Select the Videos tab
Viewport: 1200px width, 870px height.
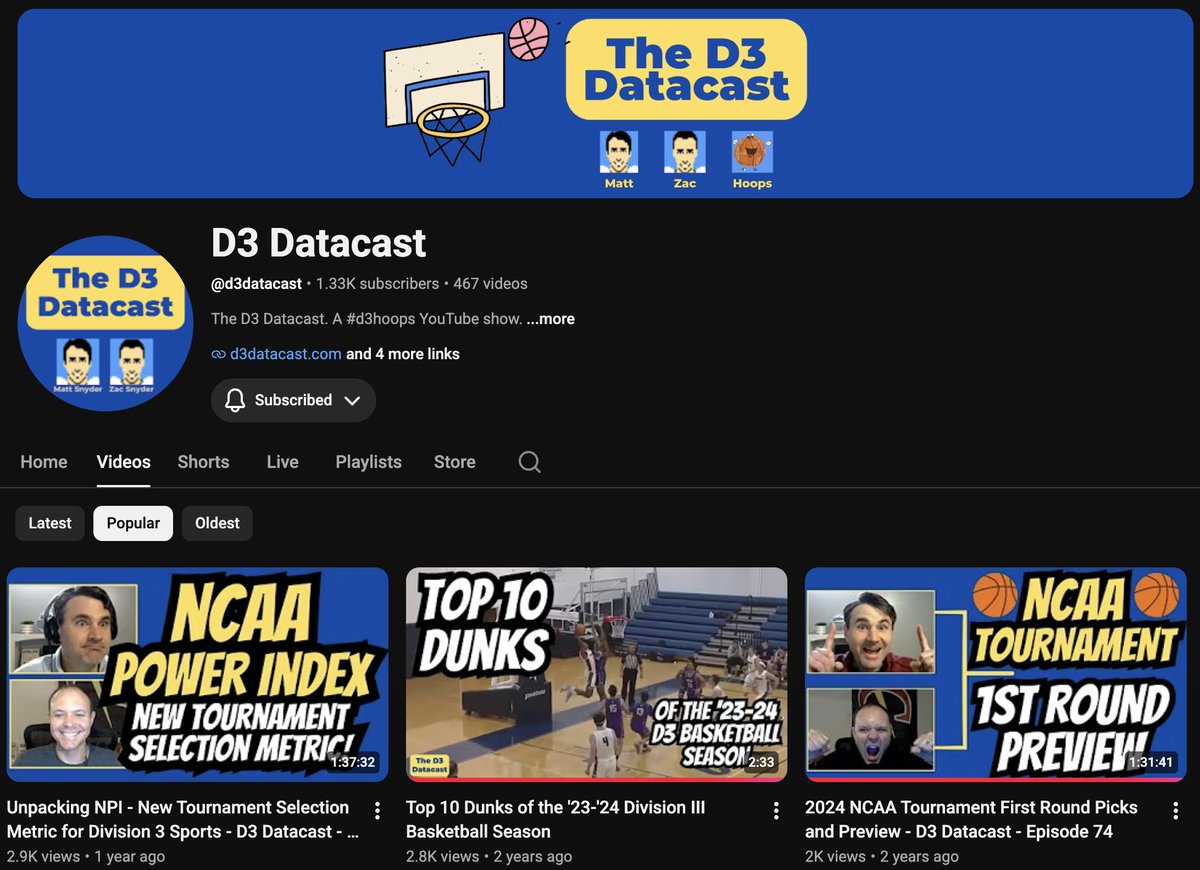point(123,462)
